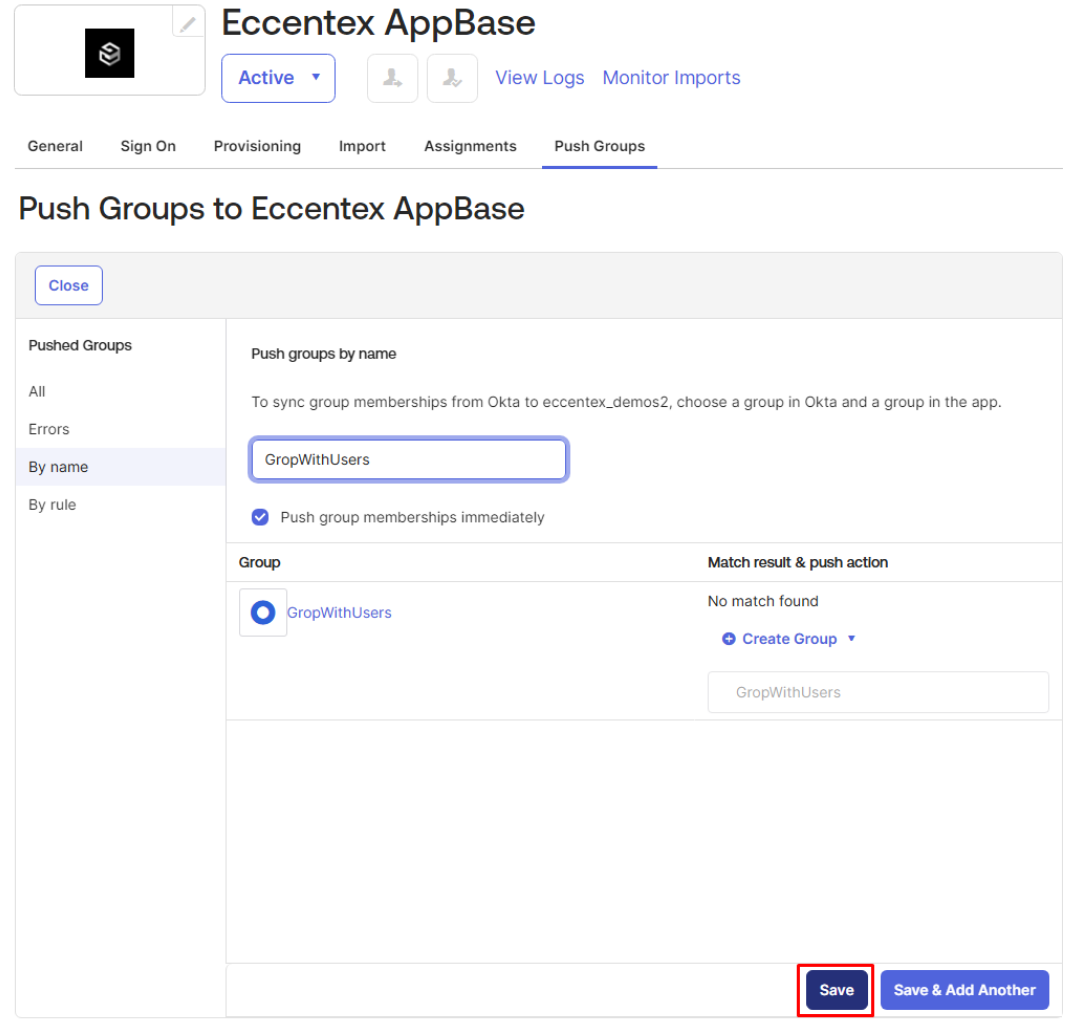This screenshot has width=1082, height=1030.
Task: Click the new group name text field
Action: pyautogui.click(x=878, y=692)
